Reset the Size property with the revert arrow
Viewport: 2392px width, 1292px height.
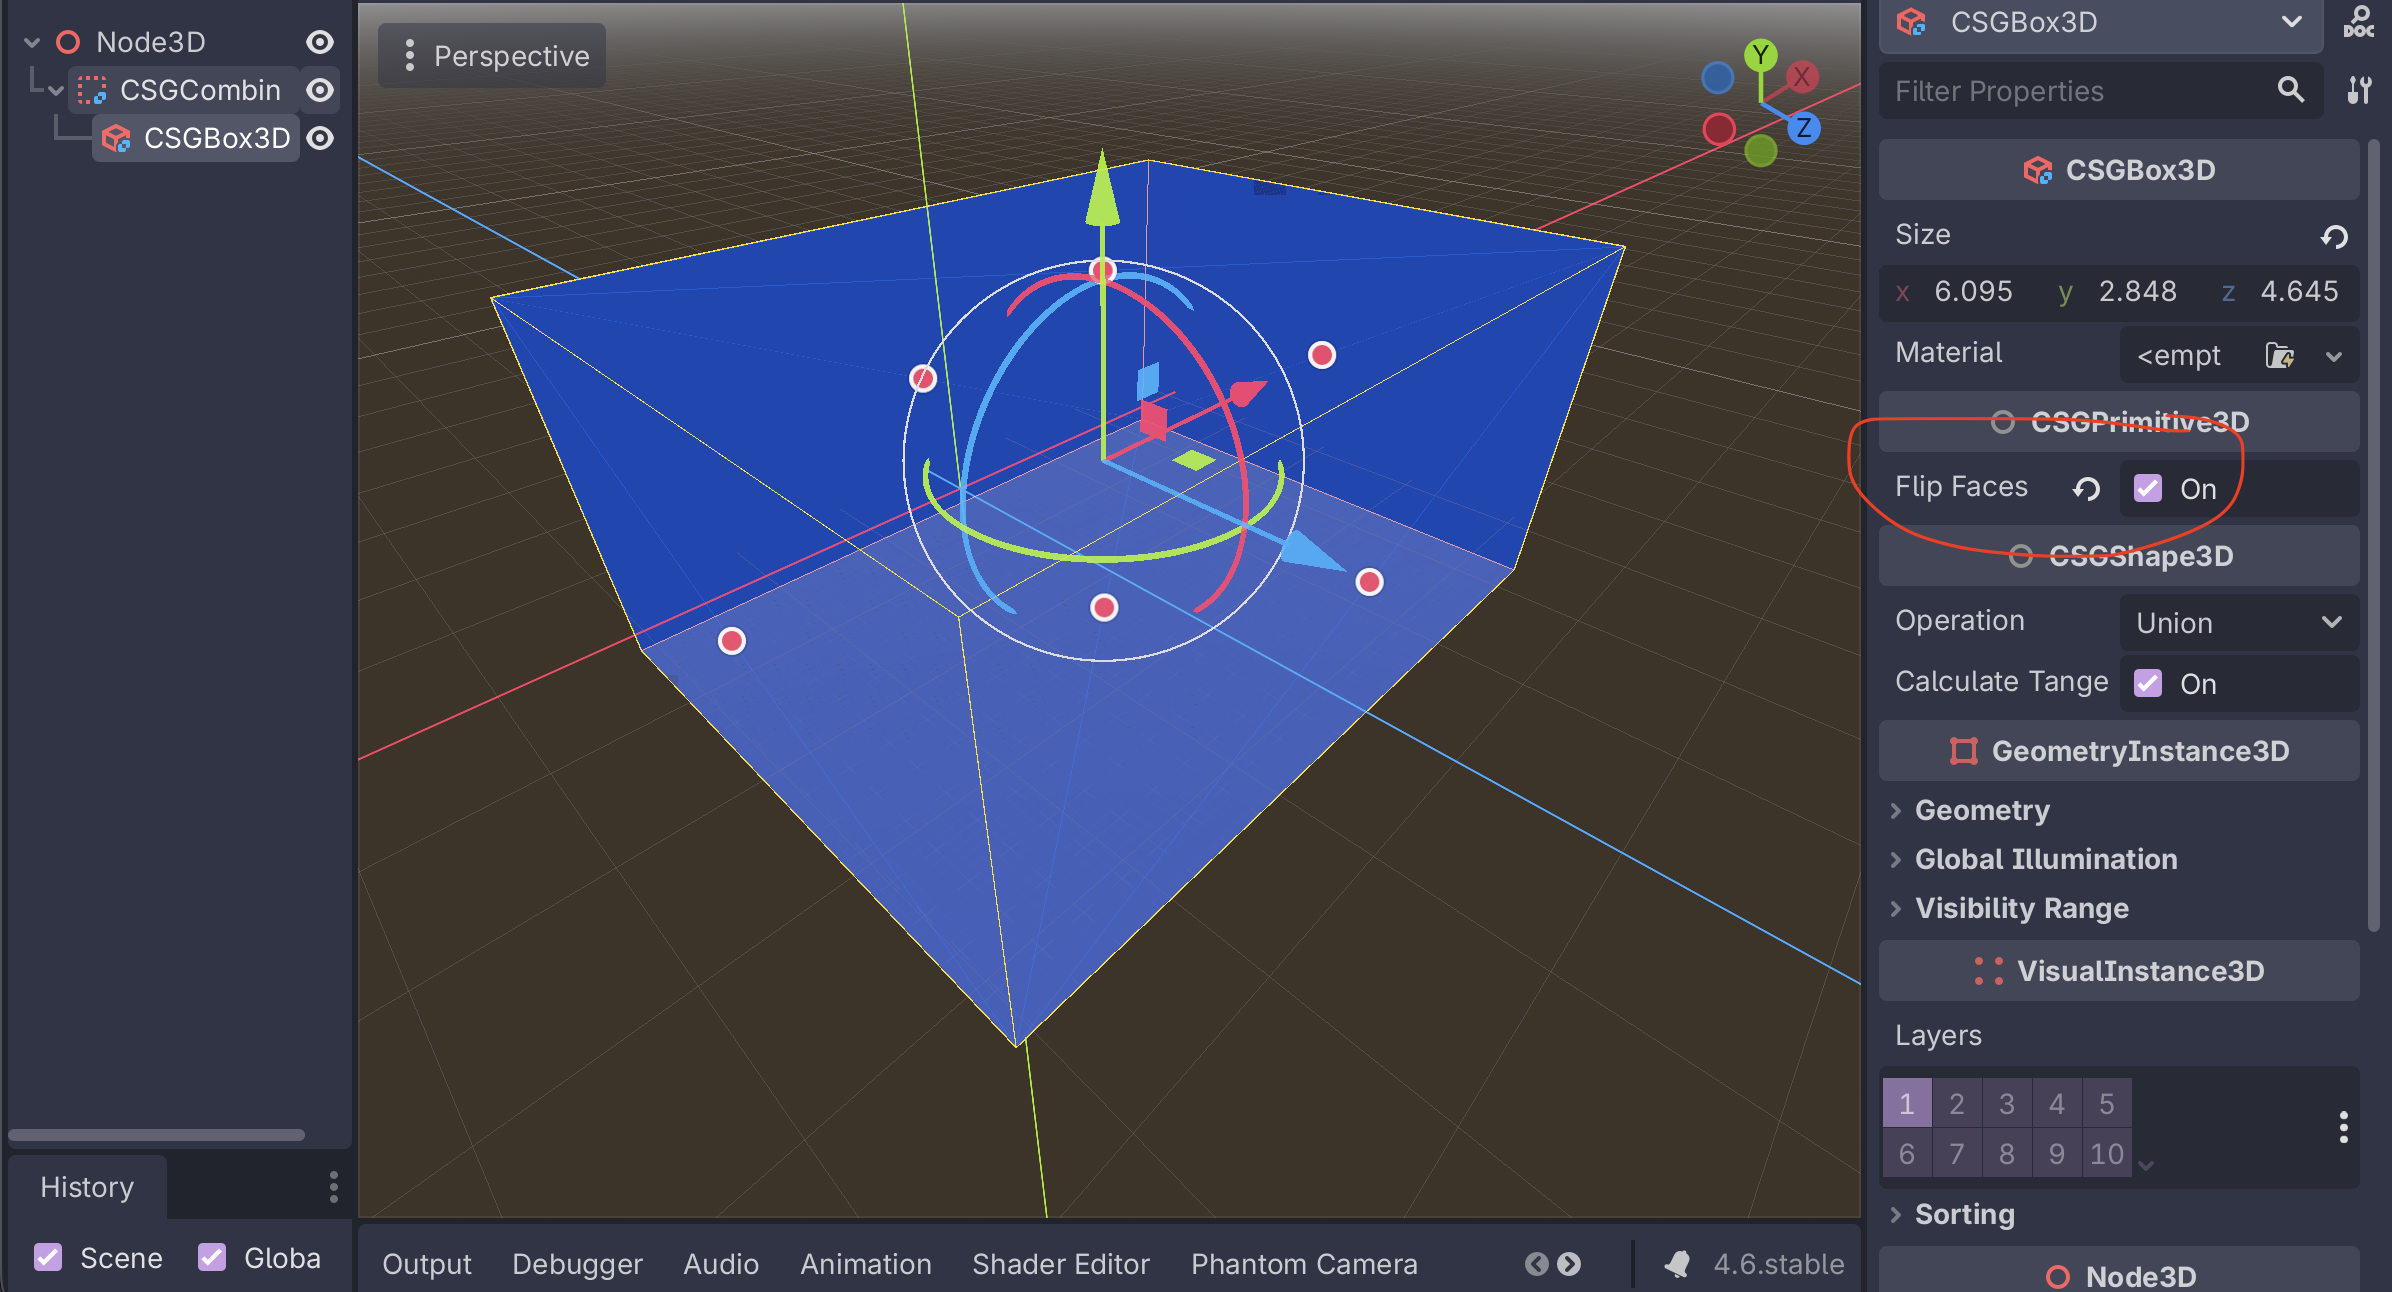point(2334,236)
